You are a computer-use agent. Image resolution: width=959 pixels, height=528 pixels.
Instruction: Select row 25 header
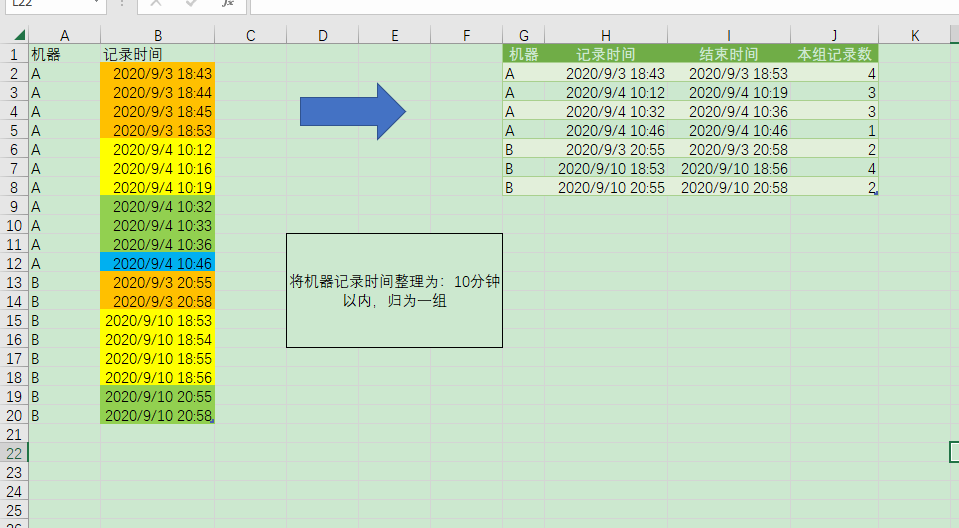[x=14, y=510]
